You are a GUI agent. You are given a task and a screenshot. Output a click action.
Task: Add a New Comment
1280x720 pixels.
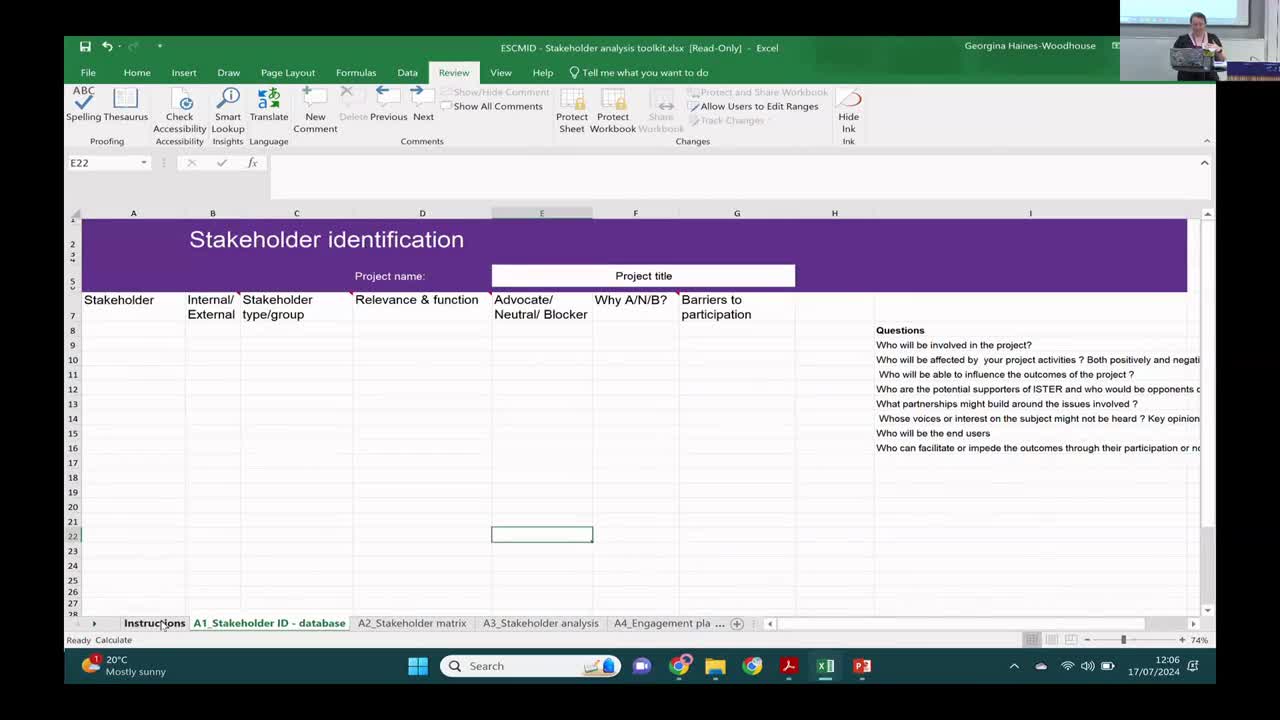(x=315, y=110)
